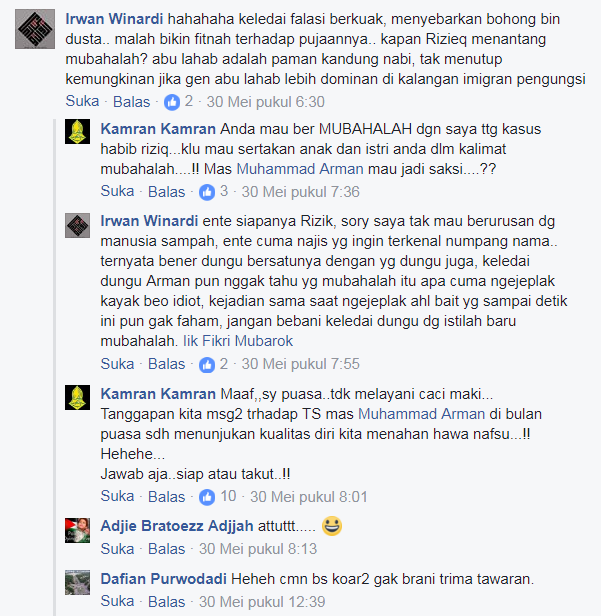
Task: Click Dafian Purwodadi's profile picture
Action: click(77, 583)
